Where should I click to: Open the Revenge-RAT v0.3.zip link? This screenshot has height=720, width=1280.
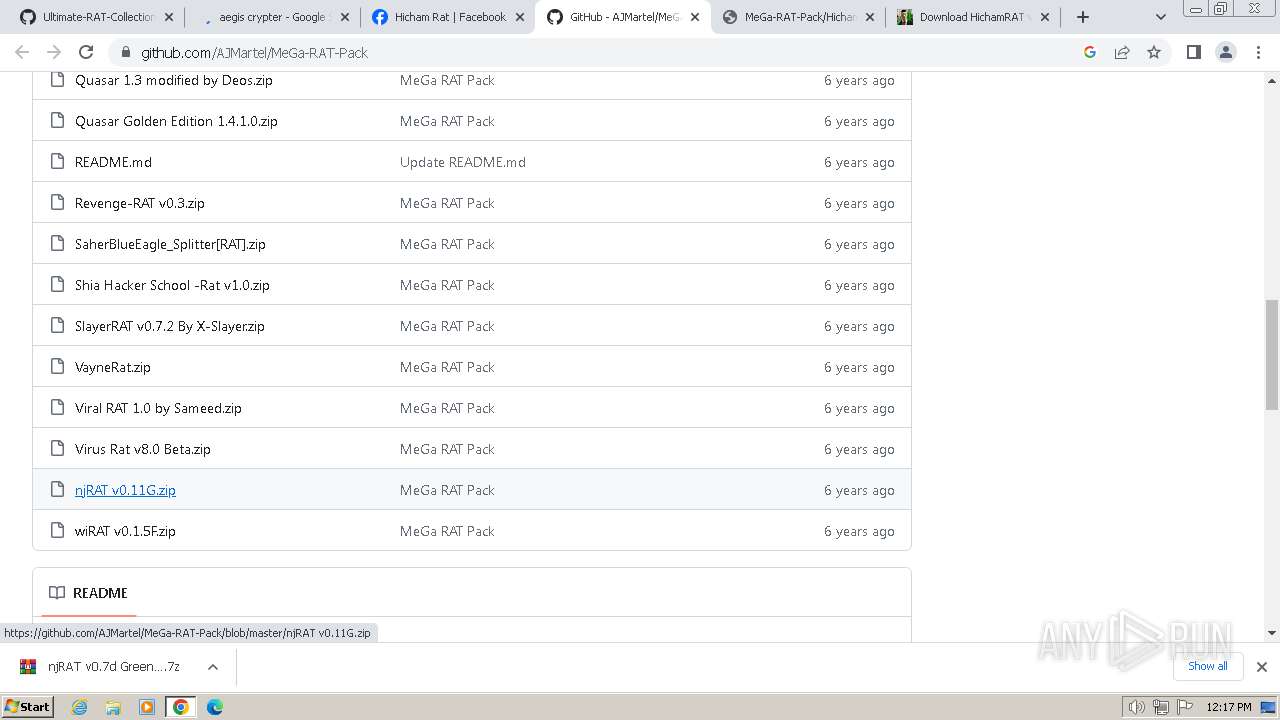[x=140, y=203]
